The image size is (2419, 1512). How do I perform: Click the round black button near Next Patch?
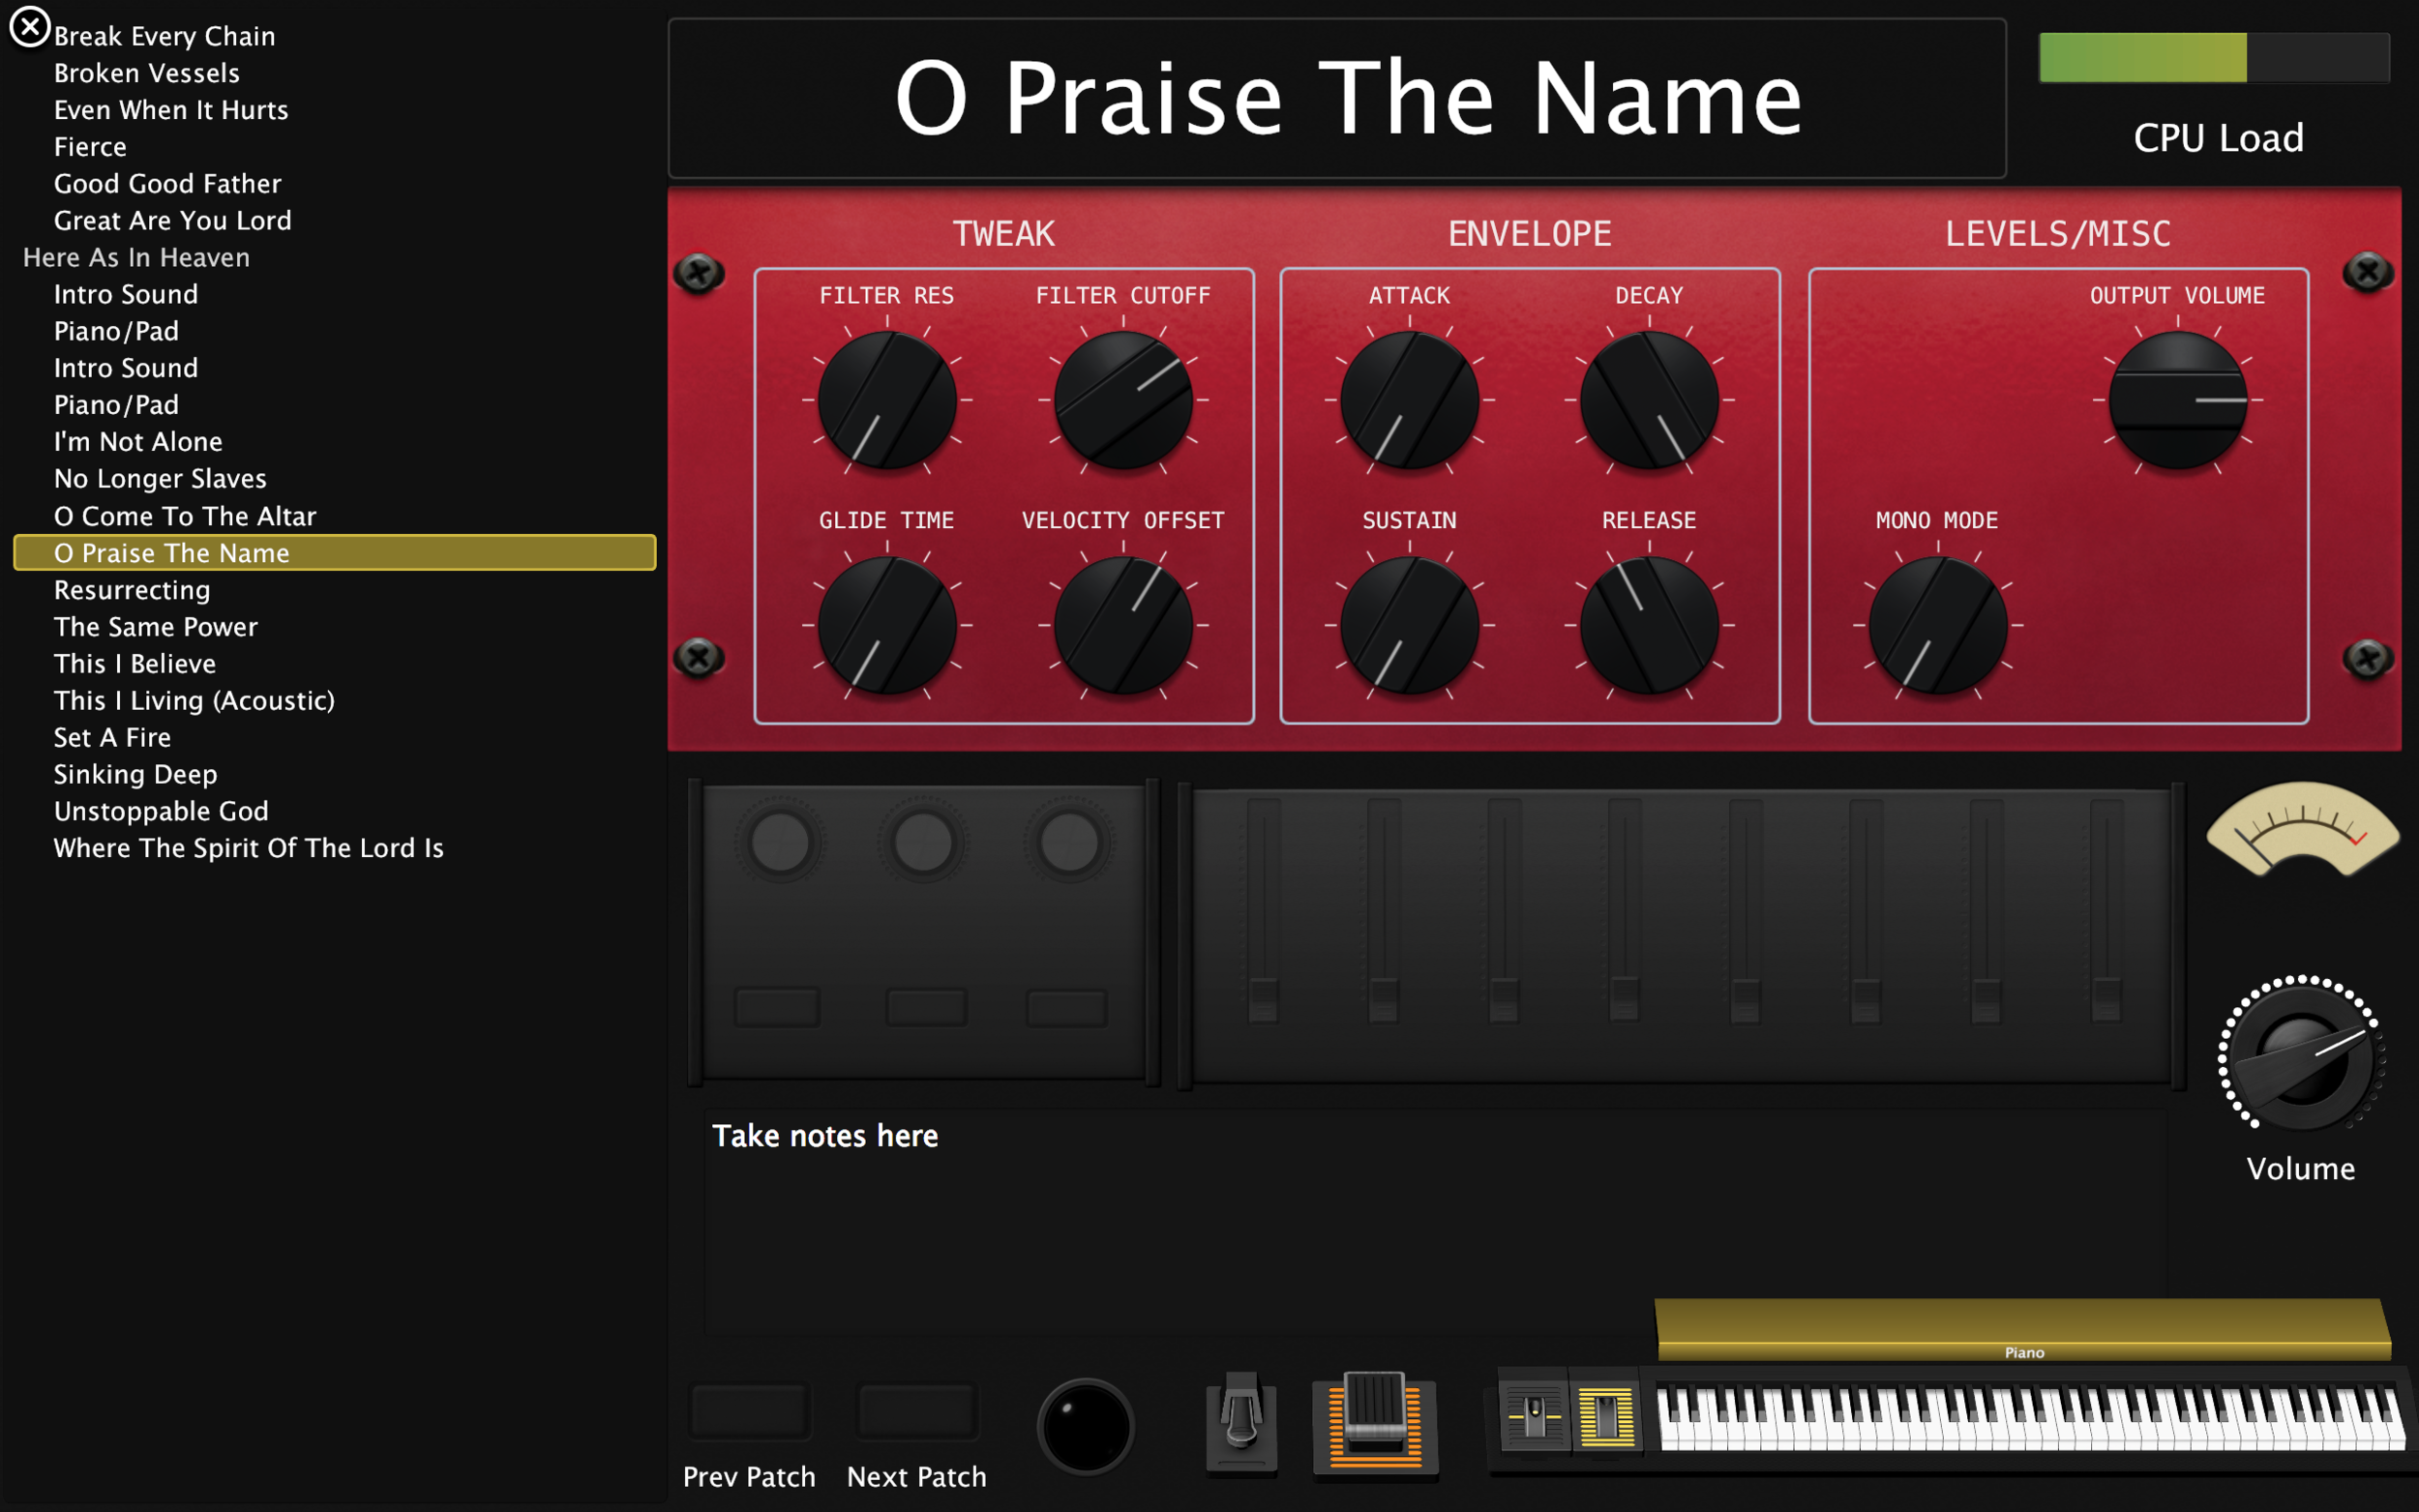point(1085,1426)
